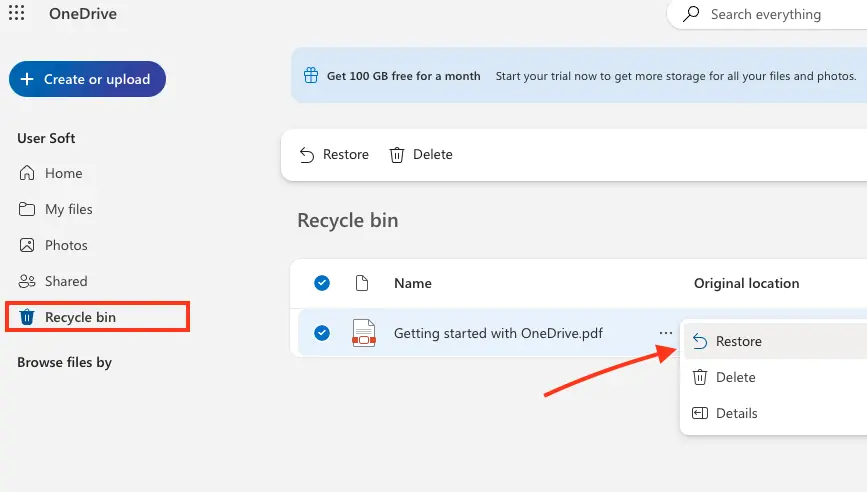Open the app launcher grid icon

point(16,14)
